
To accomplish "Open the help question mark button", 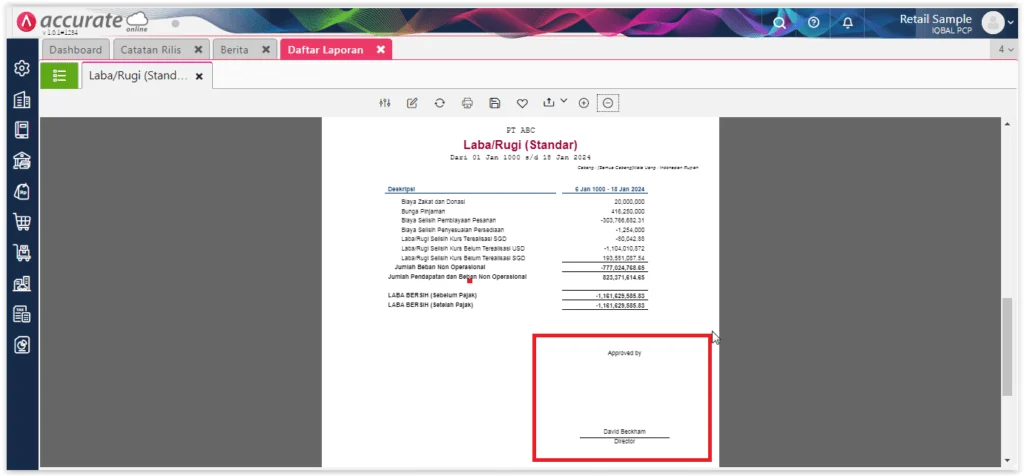I will (x=814, y=22).
